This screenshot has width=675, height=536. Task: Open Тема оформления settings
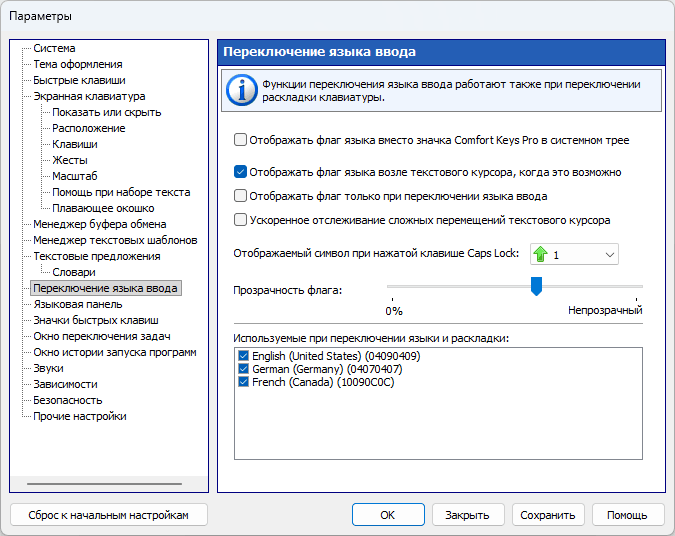78,64
